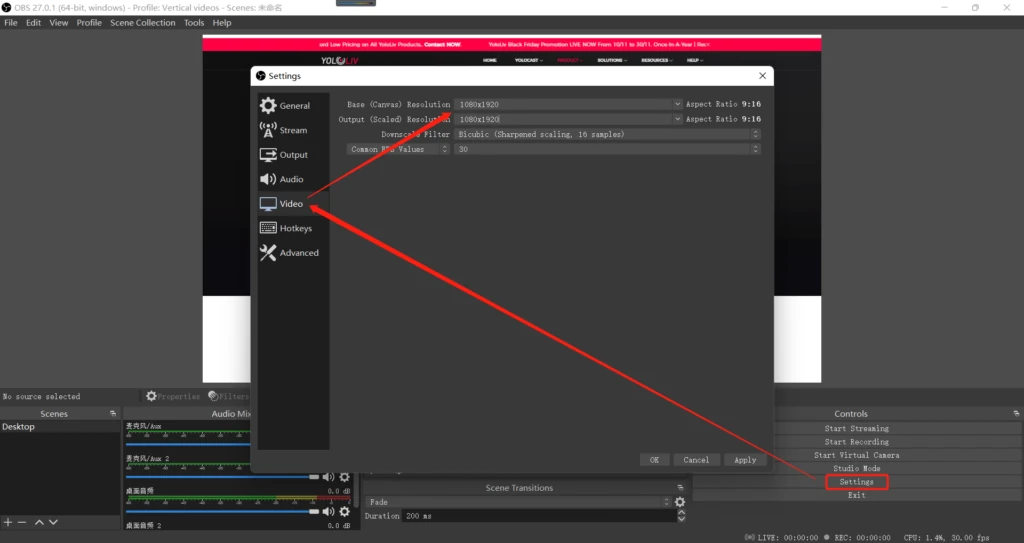Image resolution: width=1024 pixels, height=543 pixels.
Task: Open the Scene Collection menu
Action: [142, 22]
